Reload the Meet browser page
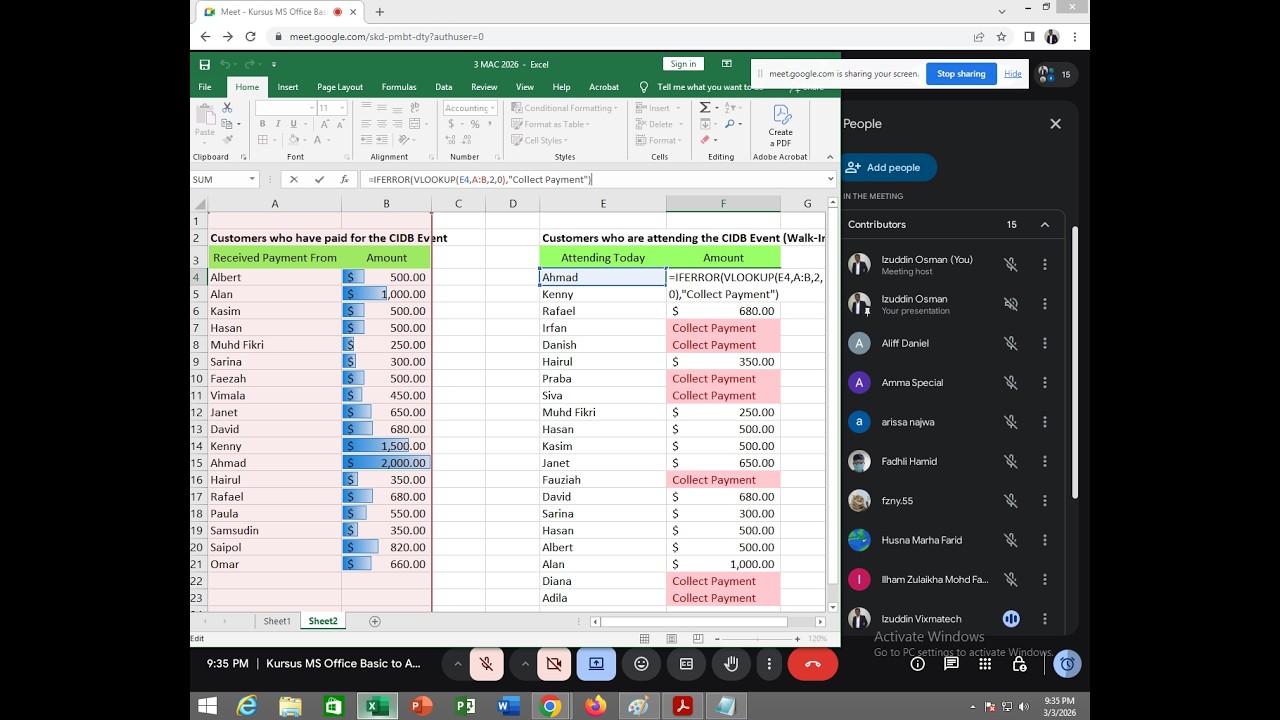Screen dimensions: 1280x720 pyautogui.click(x=251, y=37)
